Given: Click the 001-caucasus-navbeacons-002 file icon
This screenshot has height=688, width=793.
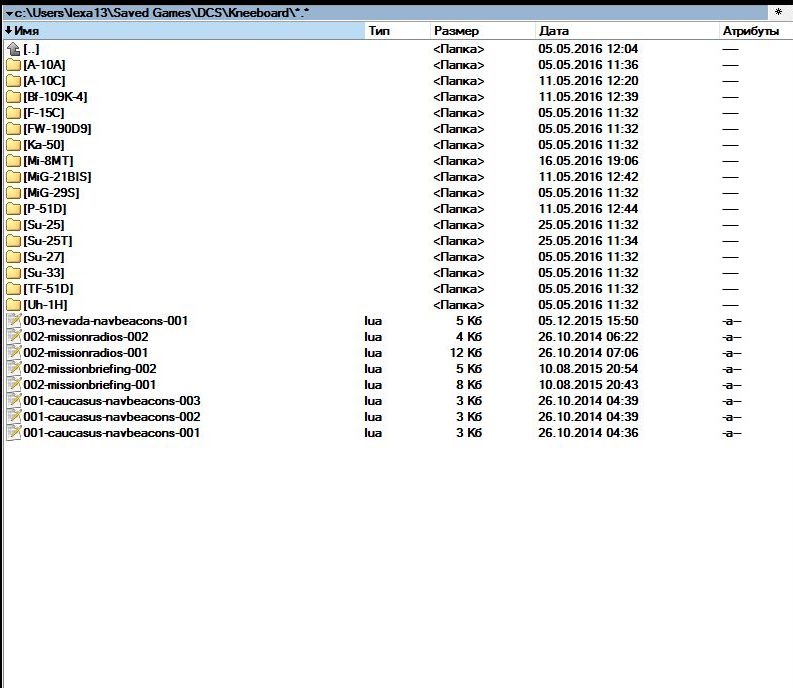Looking at the screenshot, I should tap(14, 417).
